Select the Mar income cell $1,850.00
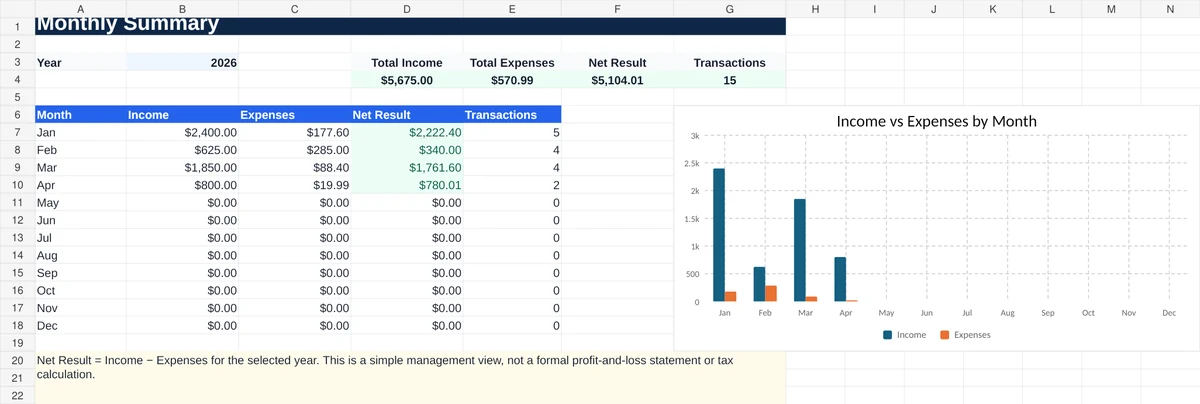 click(182, 167)
